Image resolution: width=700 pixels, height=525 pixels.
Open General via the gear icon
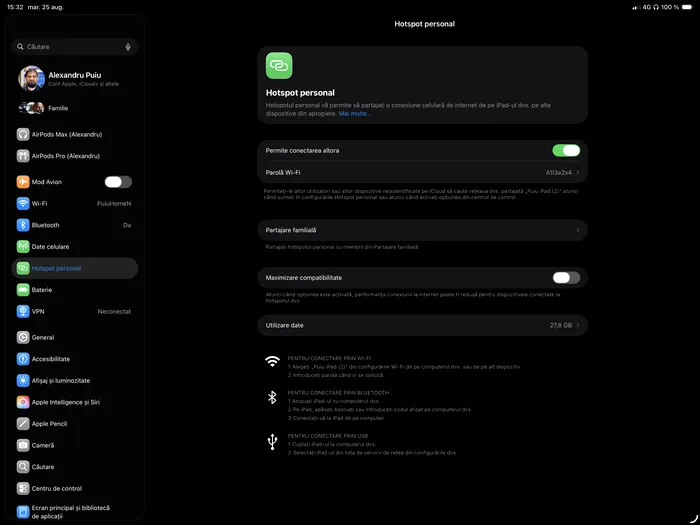(23, 338)
